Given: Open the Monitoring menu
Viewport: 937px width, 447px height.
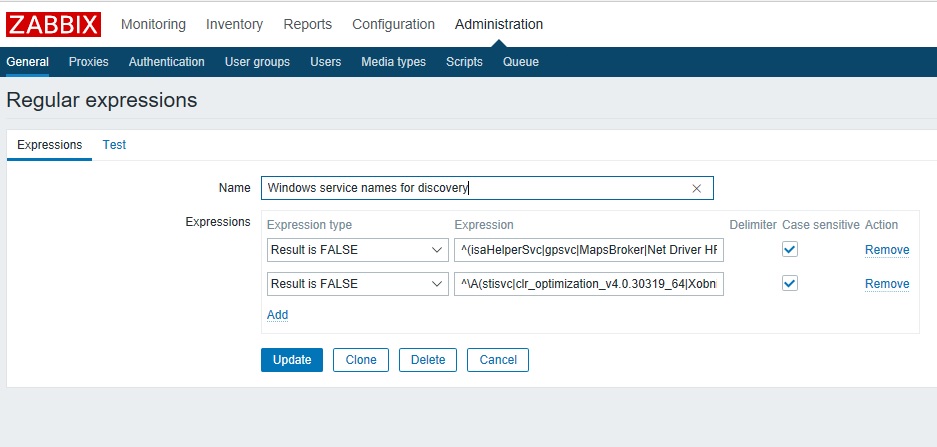Looking at the screenshot, I should pos(153,24).
